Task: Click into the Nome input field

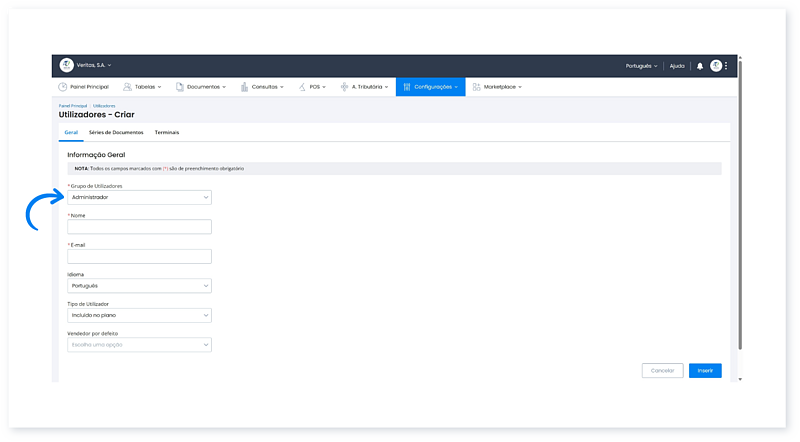Action: 139,227
